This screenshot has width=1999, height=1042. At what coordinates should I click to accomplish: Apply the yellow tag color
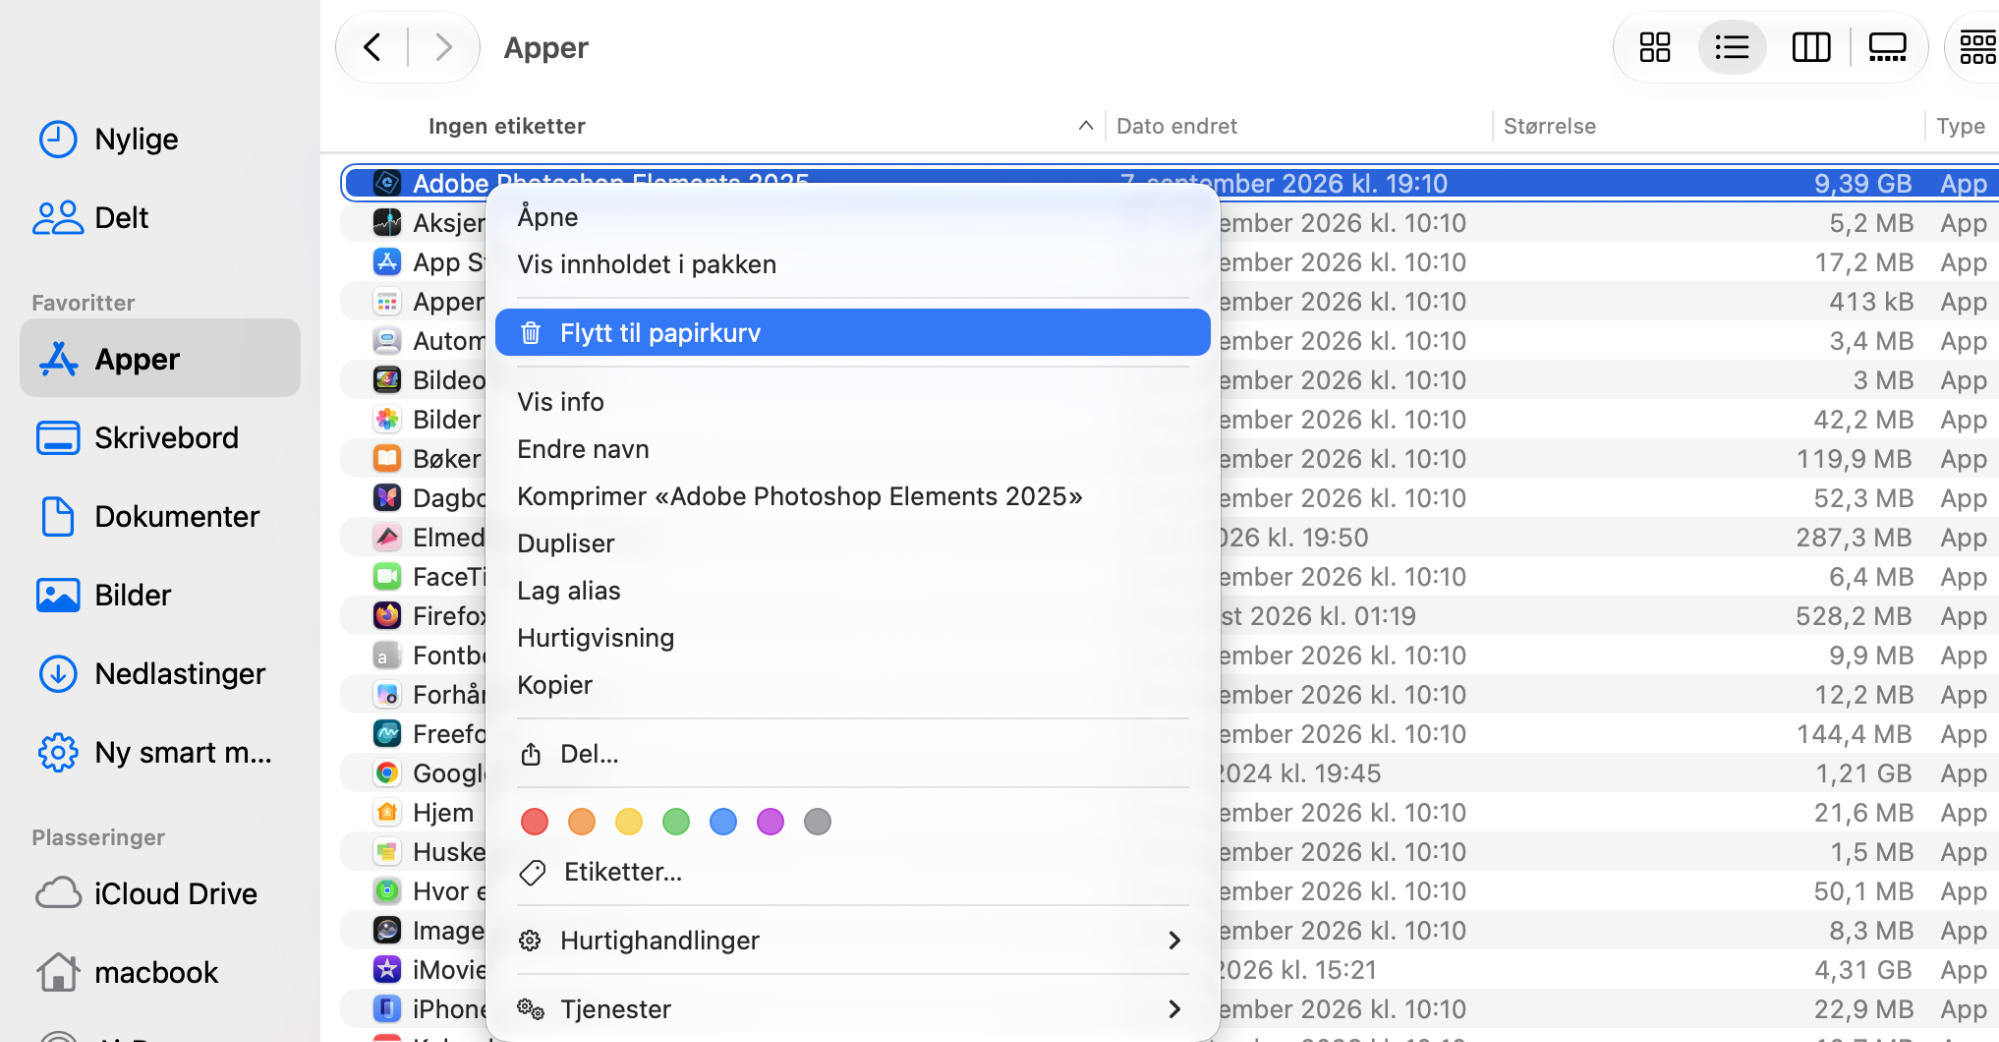pyautogui.click(x=629, y=822)
